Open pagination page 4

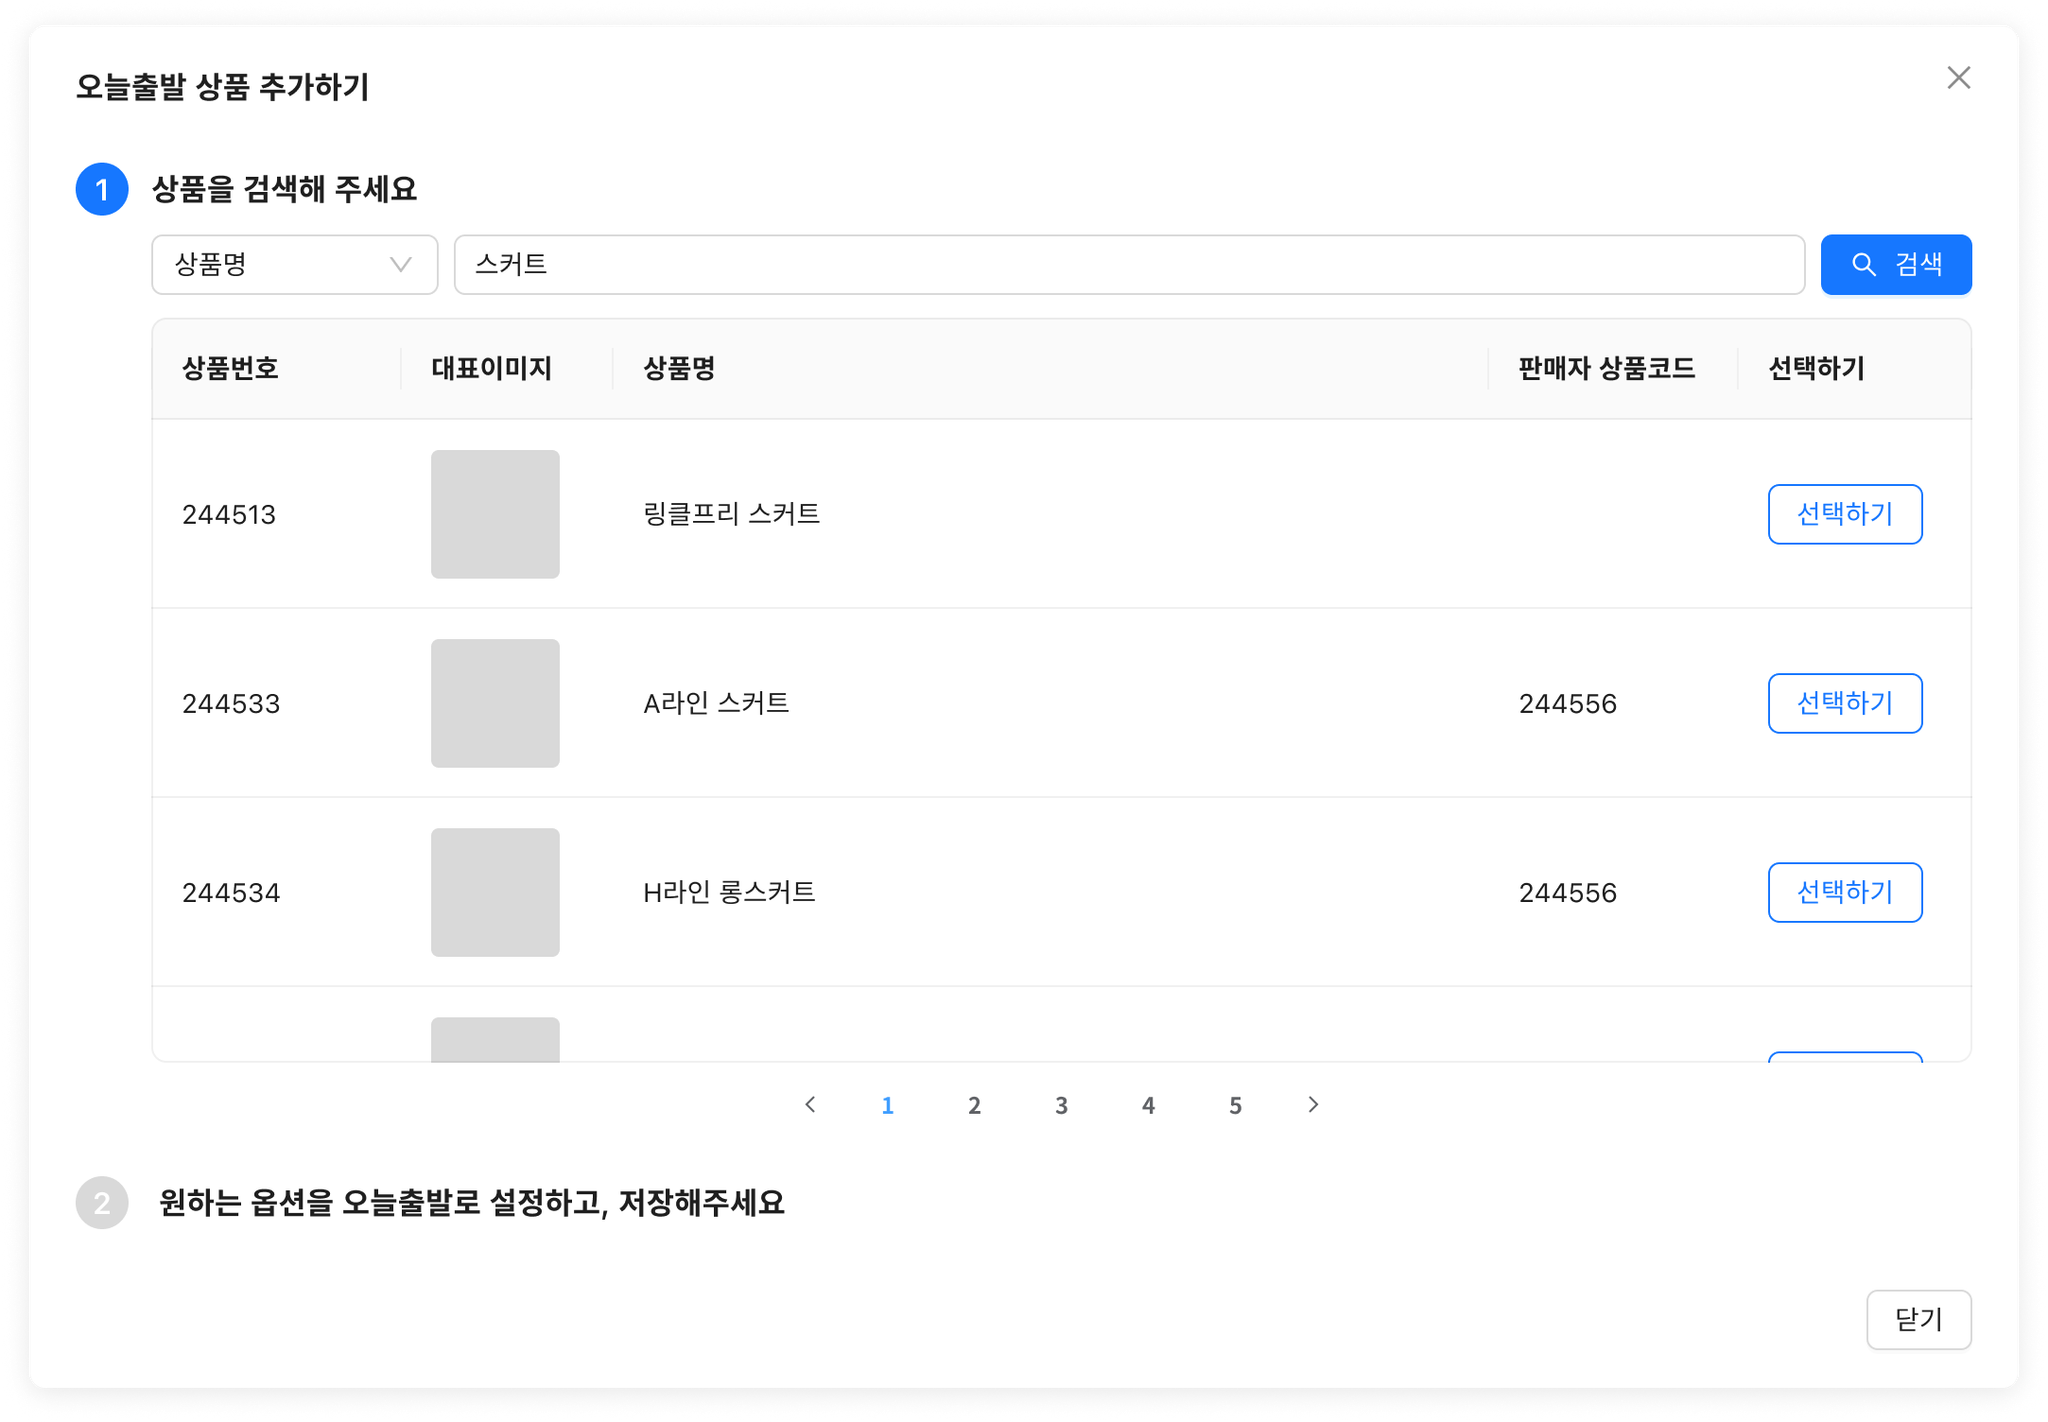1148,1105
